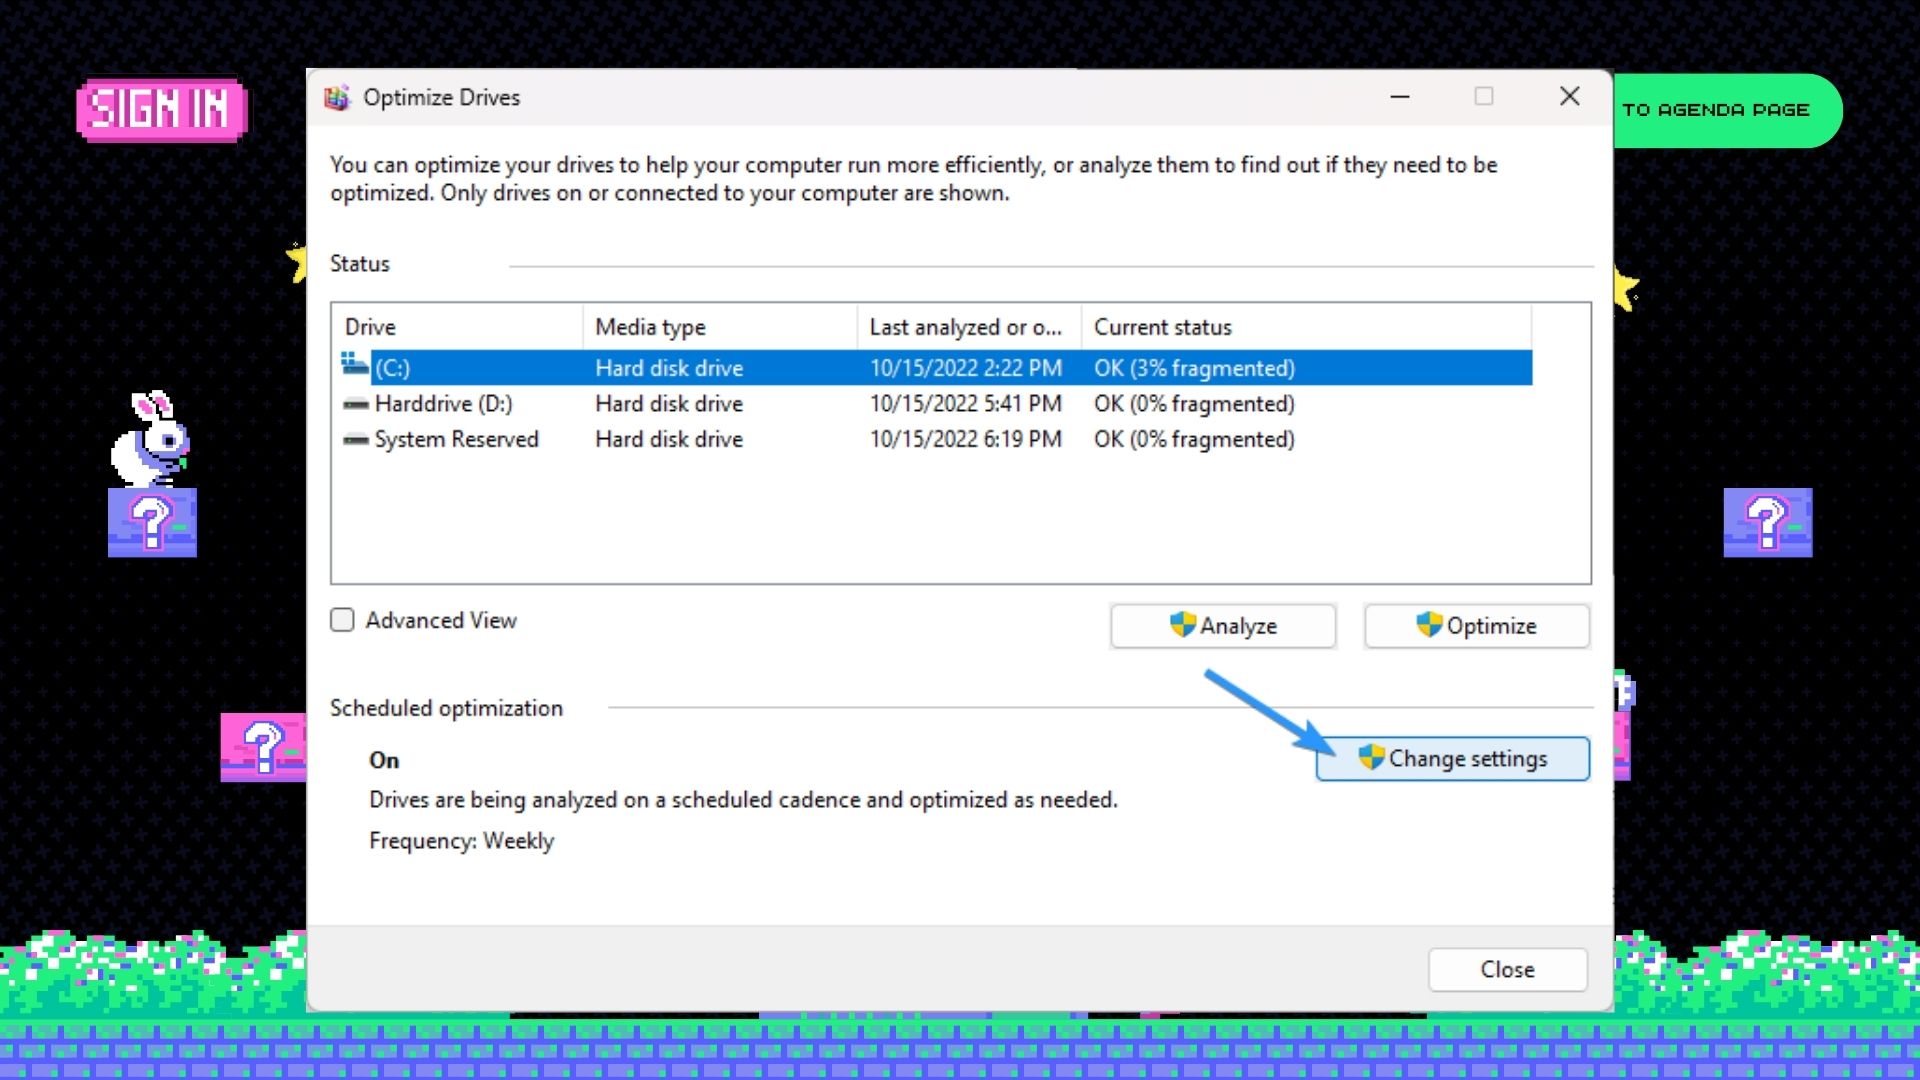1920x1080 pixels.
Task: Sort by the Current status column header
Action: coord(1306,327)
